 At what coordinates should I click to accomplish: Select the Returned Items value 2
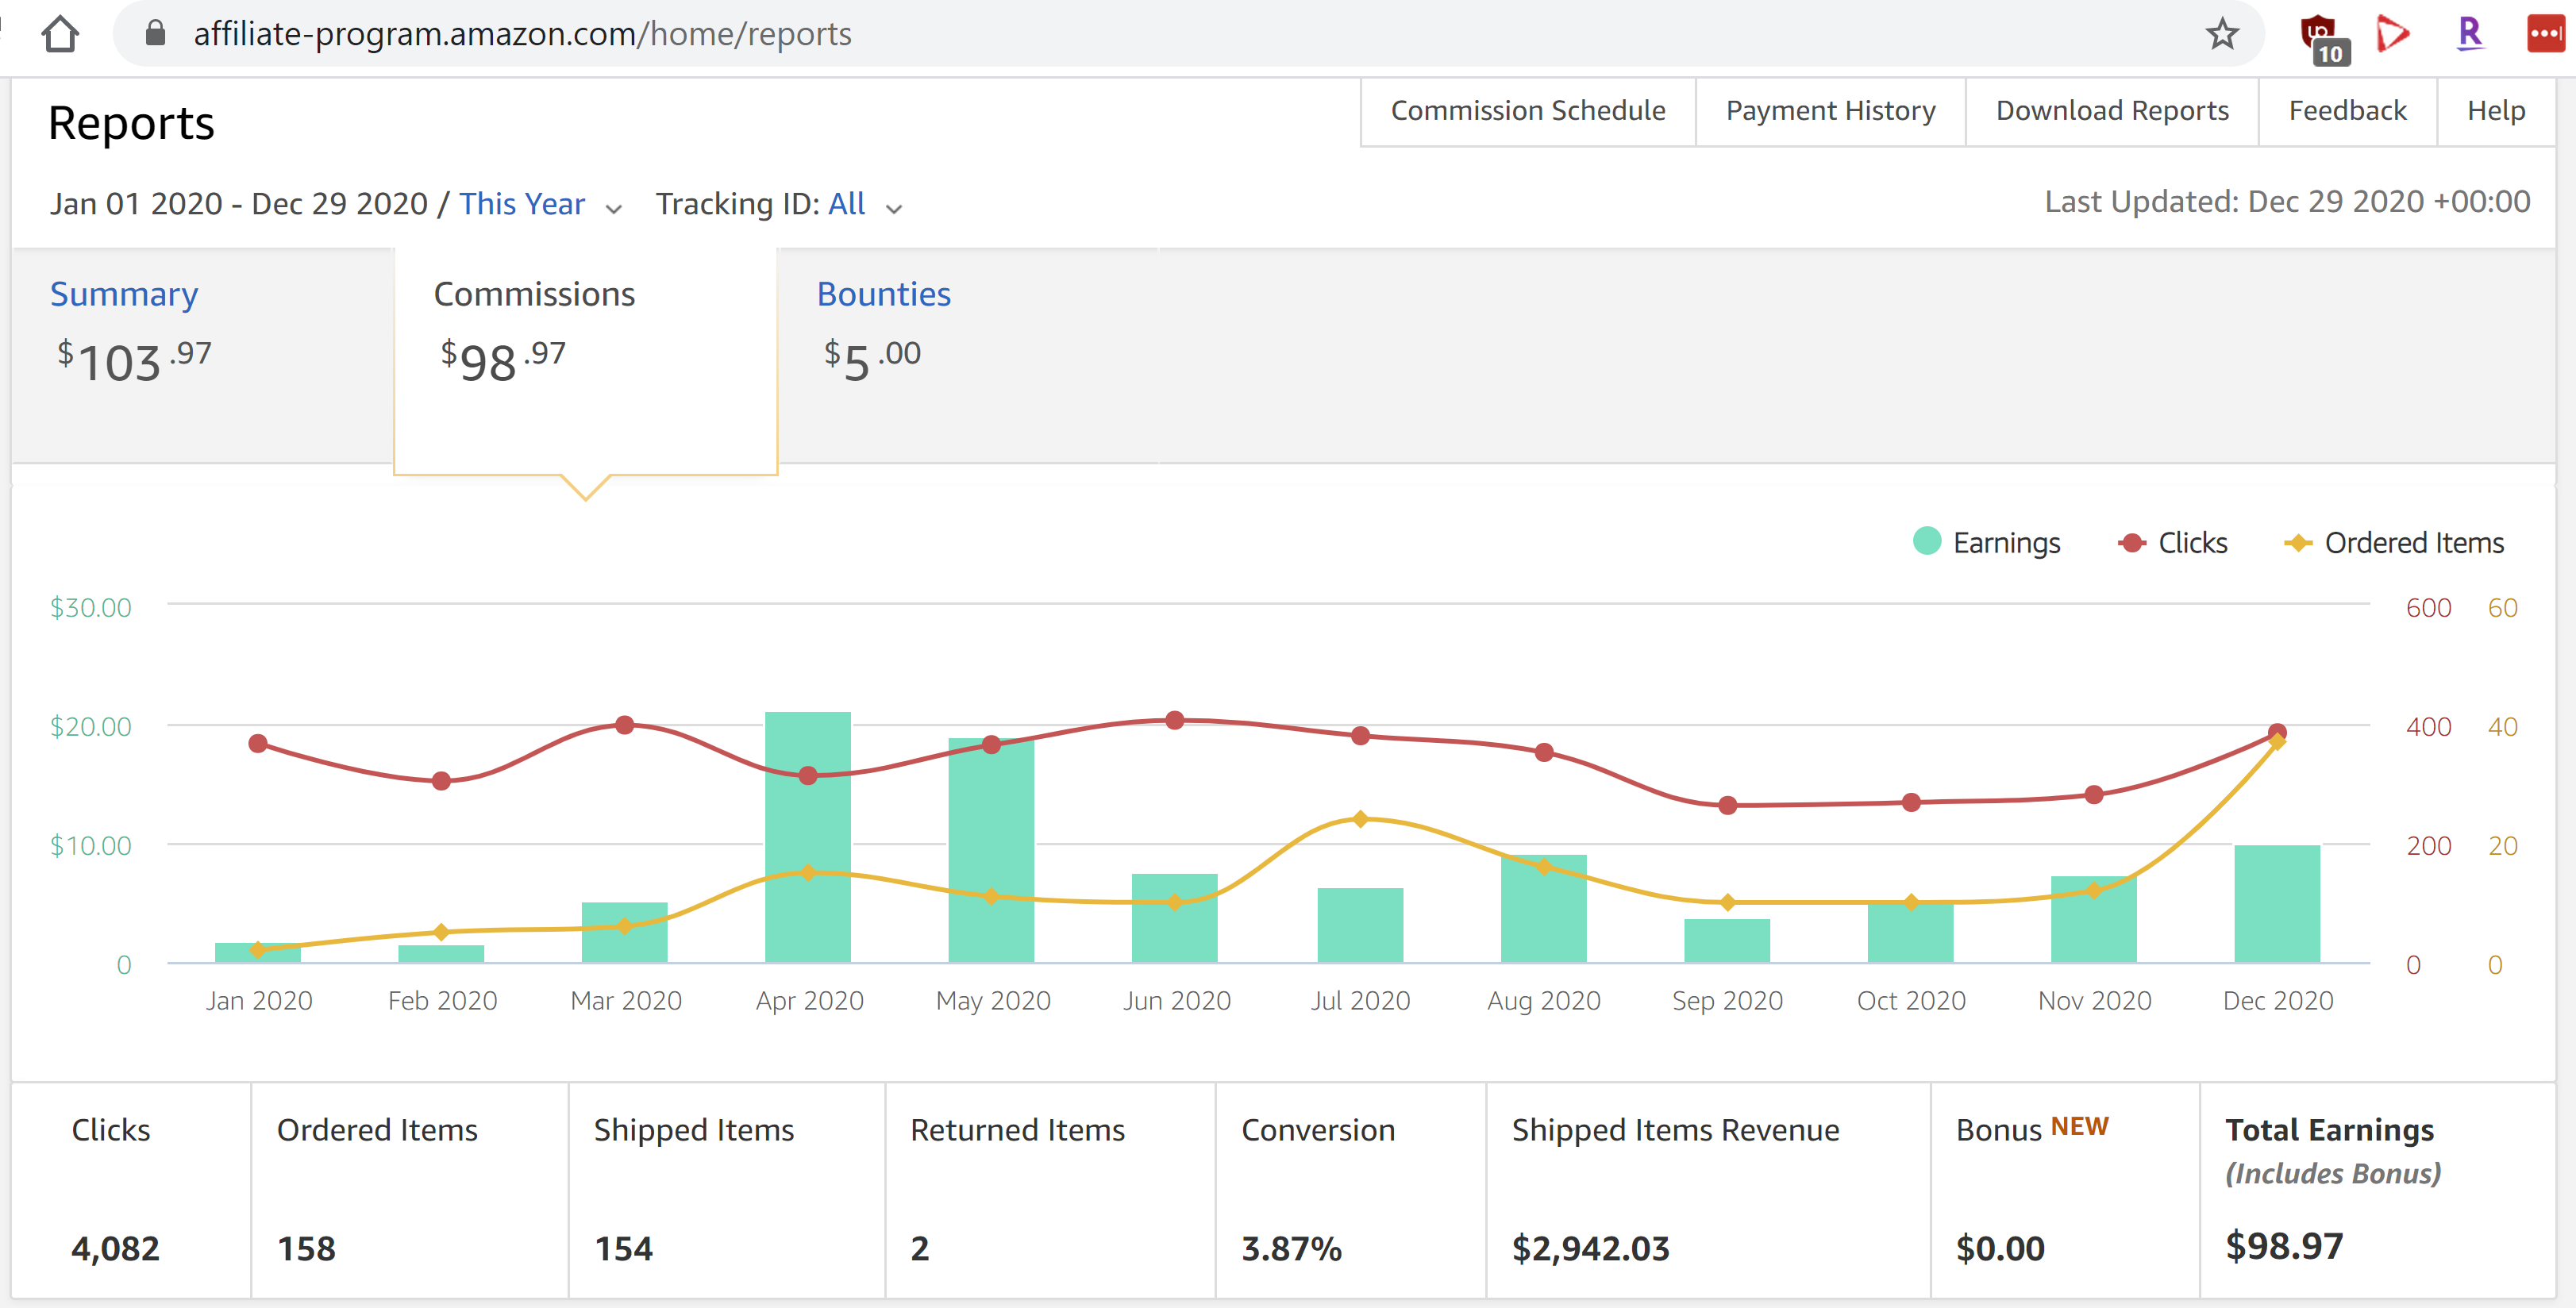919,1249
